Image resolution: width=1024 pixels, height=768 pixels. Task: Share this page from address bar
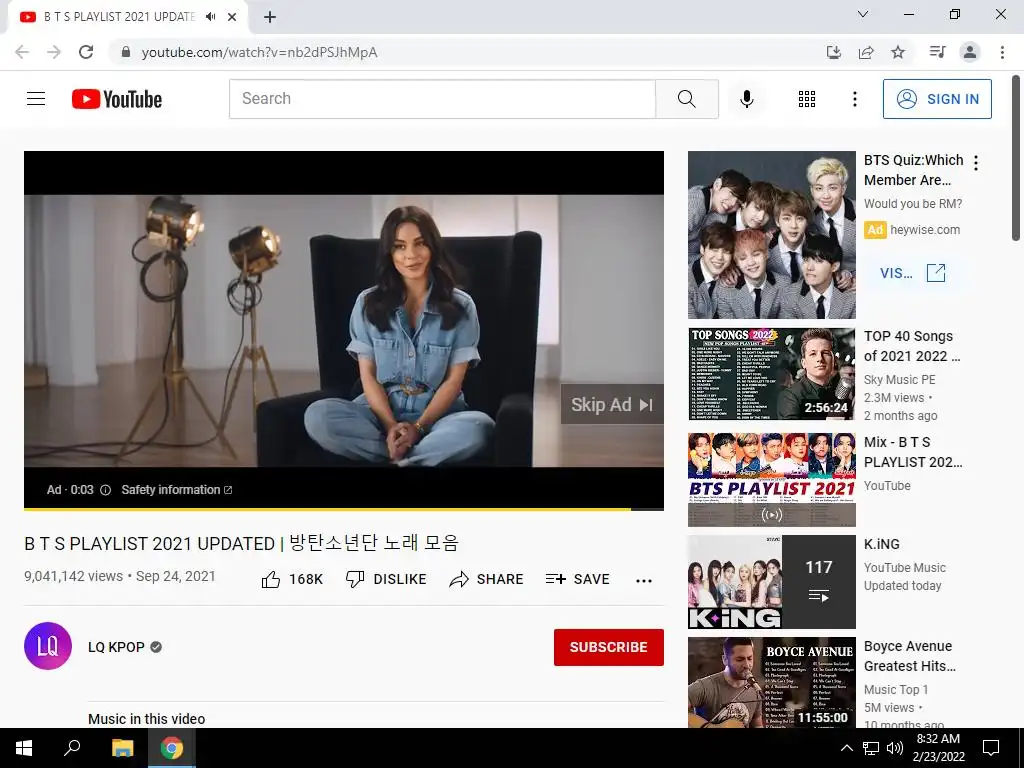(866, 52)
